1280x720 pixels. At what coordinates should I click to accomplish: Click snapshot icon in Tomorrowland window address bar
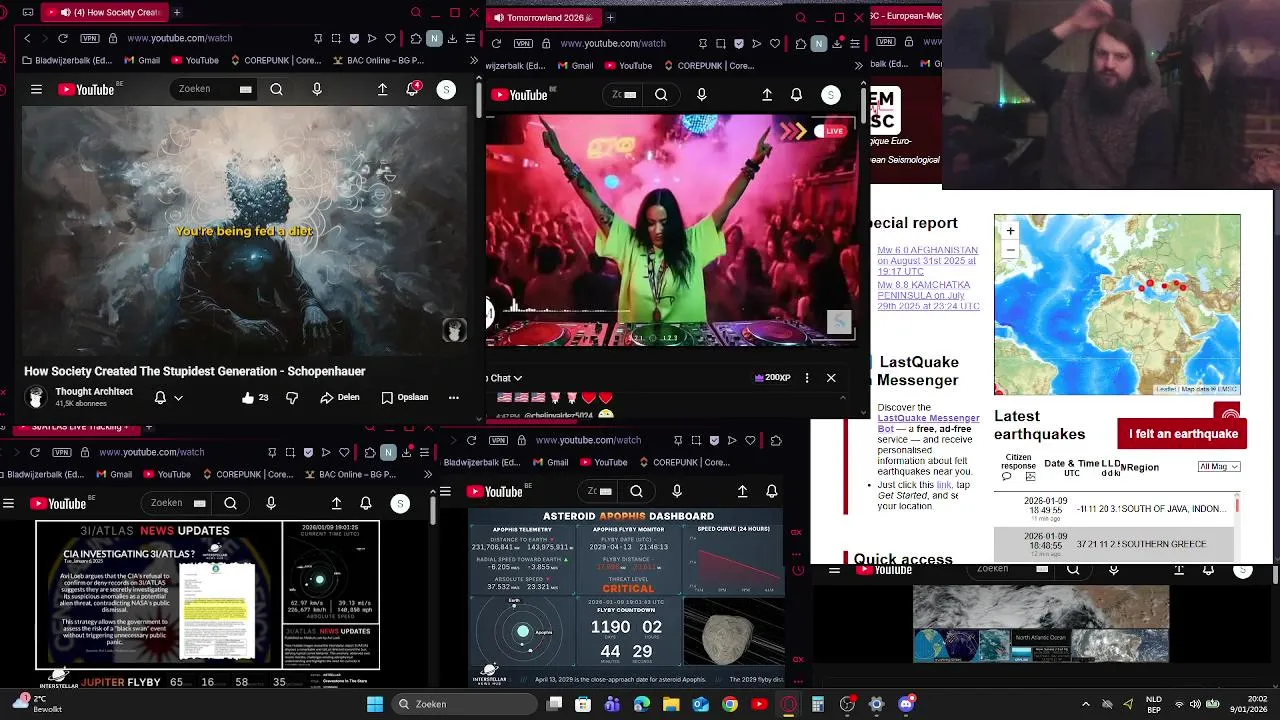[720, 43]
